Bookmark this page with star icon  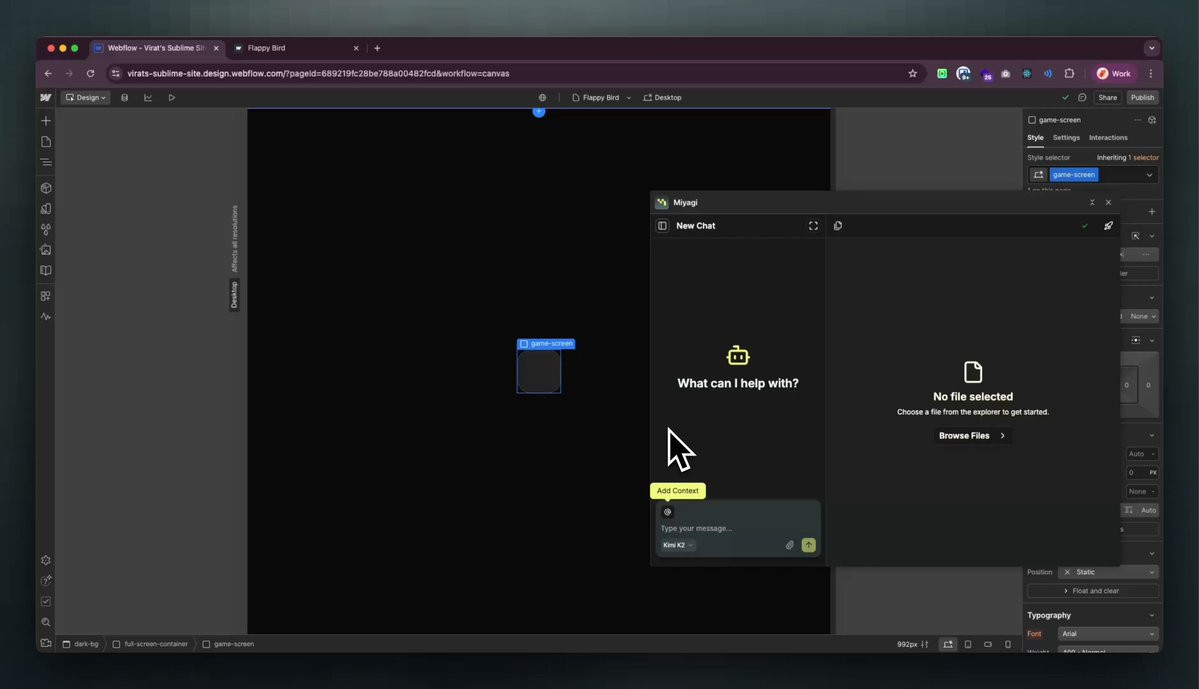pos(912,73)
